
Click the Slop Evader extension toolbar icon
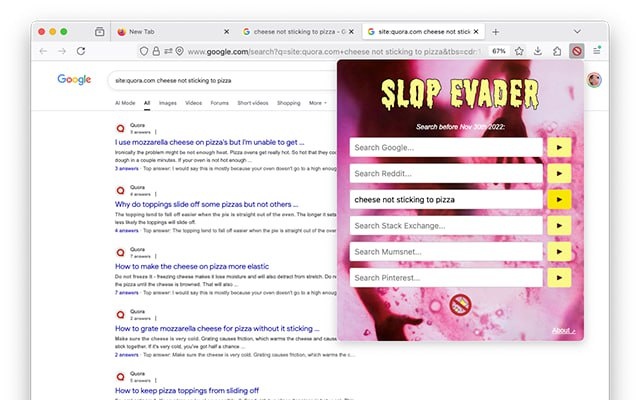click(576, 51)
